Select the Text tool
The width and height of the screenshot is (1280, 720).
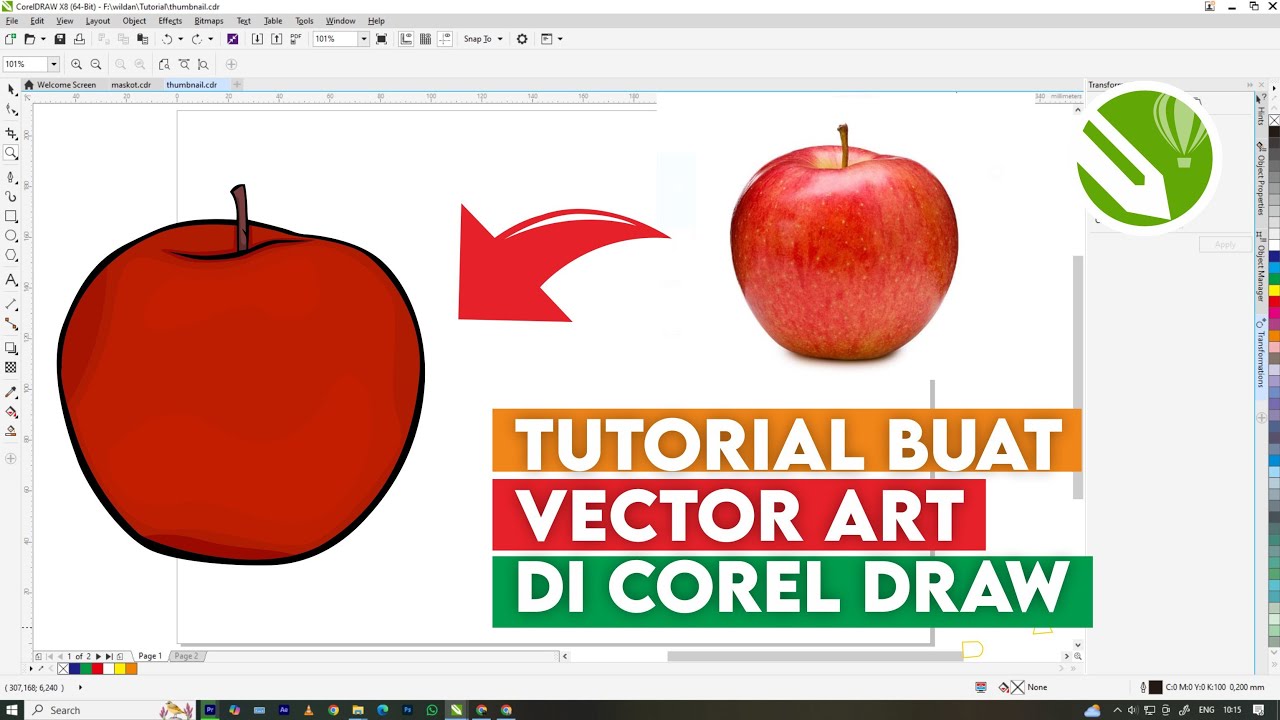pyautogui.click(x=11, y=279)
